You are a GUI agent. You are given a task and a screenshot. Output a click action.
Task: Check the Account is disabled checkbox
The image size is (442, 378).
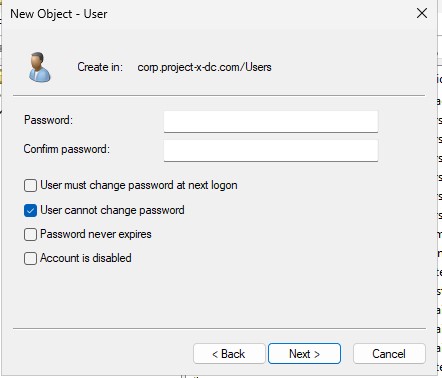pyautogui.click(x=30, y=258)
